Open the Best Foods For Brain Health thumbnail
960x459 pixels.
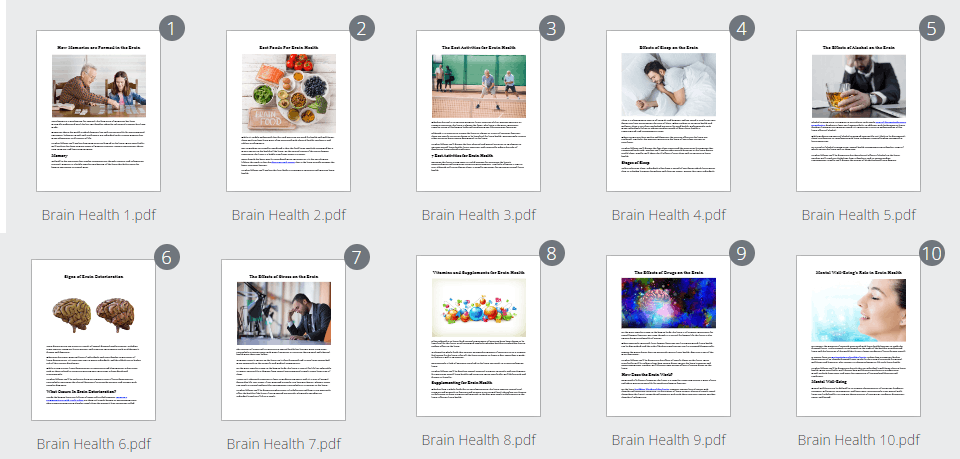289,110
